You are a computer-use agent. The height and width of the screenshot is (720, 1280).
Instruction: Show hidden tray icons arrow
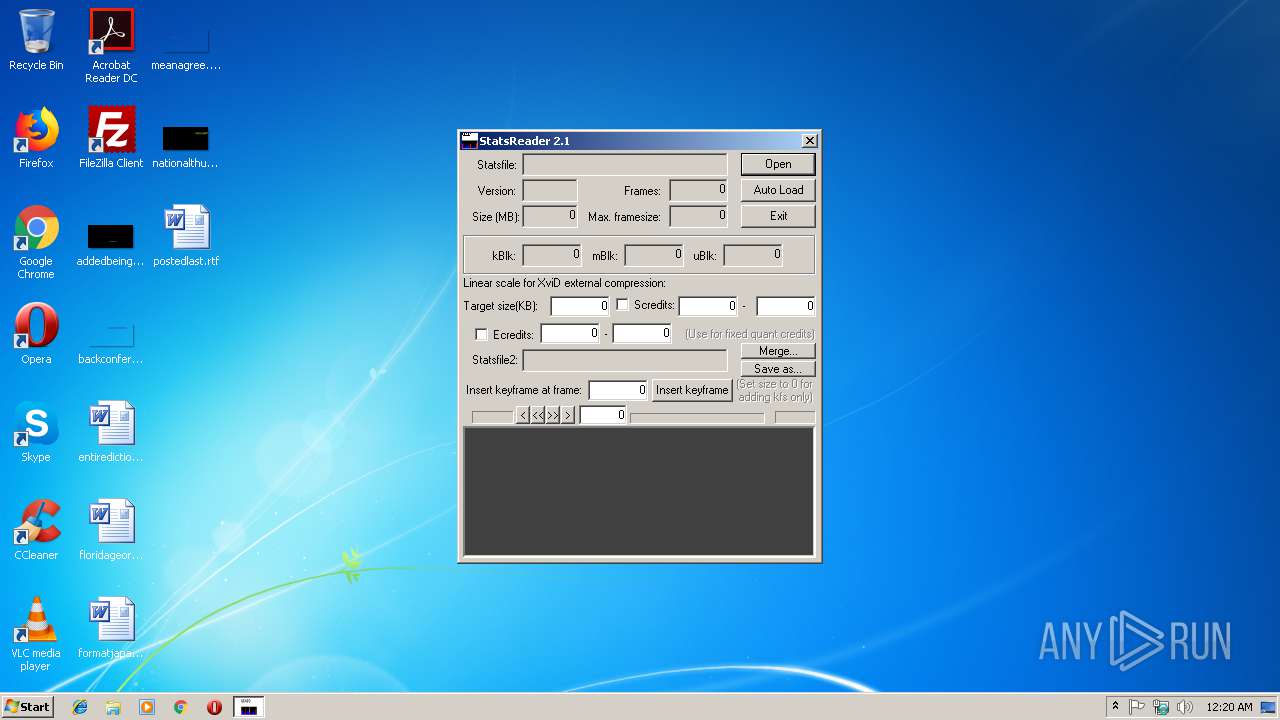[x=1115, y=707]
